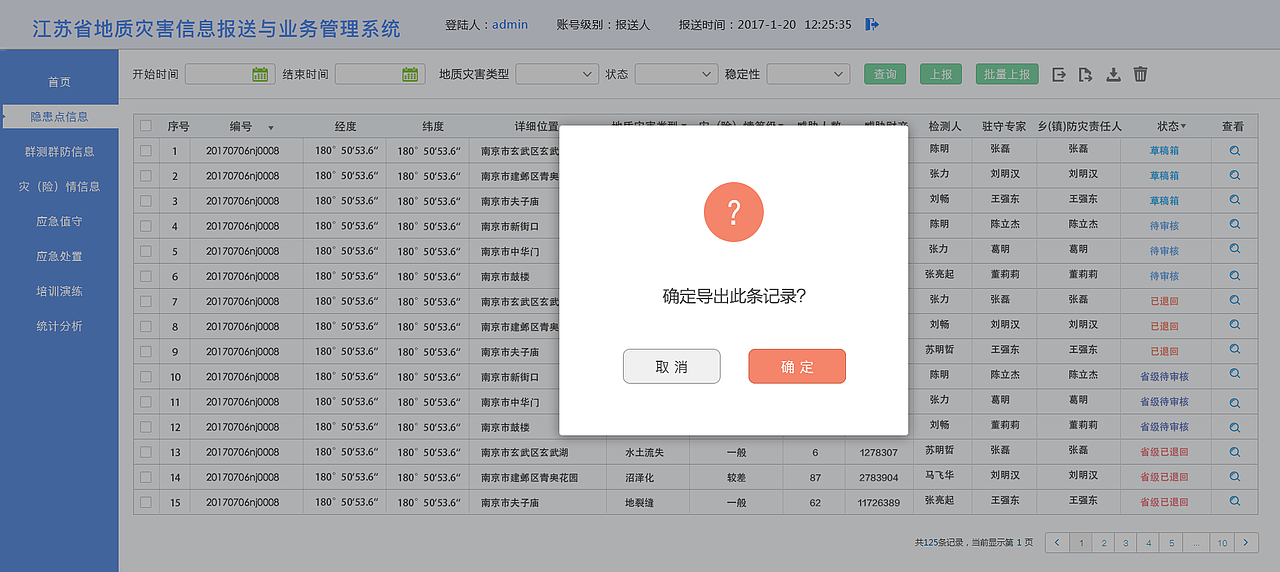View details of row 15 via magnifier icon

1235,501
